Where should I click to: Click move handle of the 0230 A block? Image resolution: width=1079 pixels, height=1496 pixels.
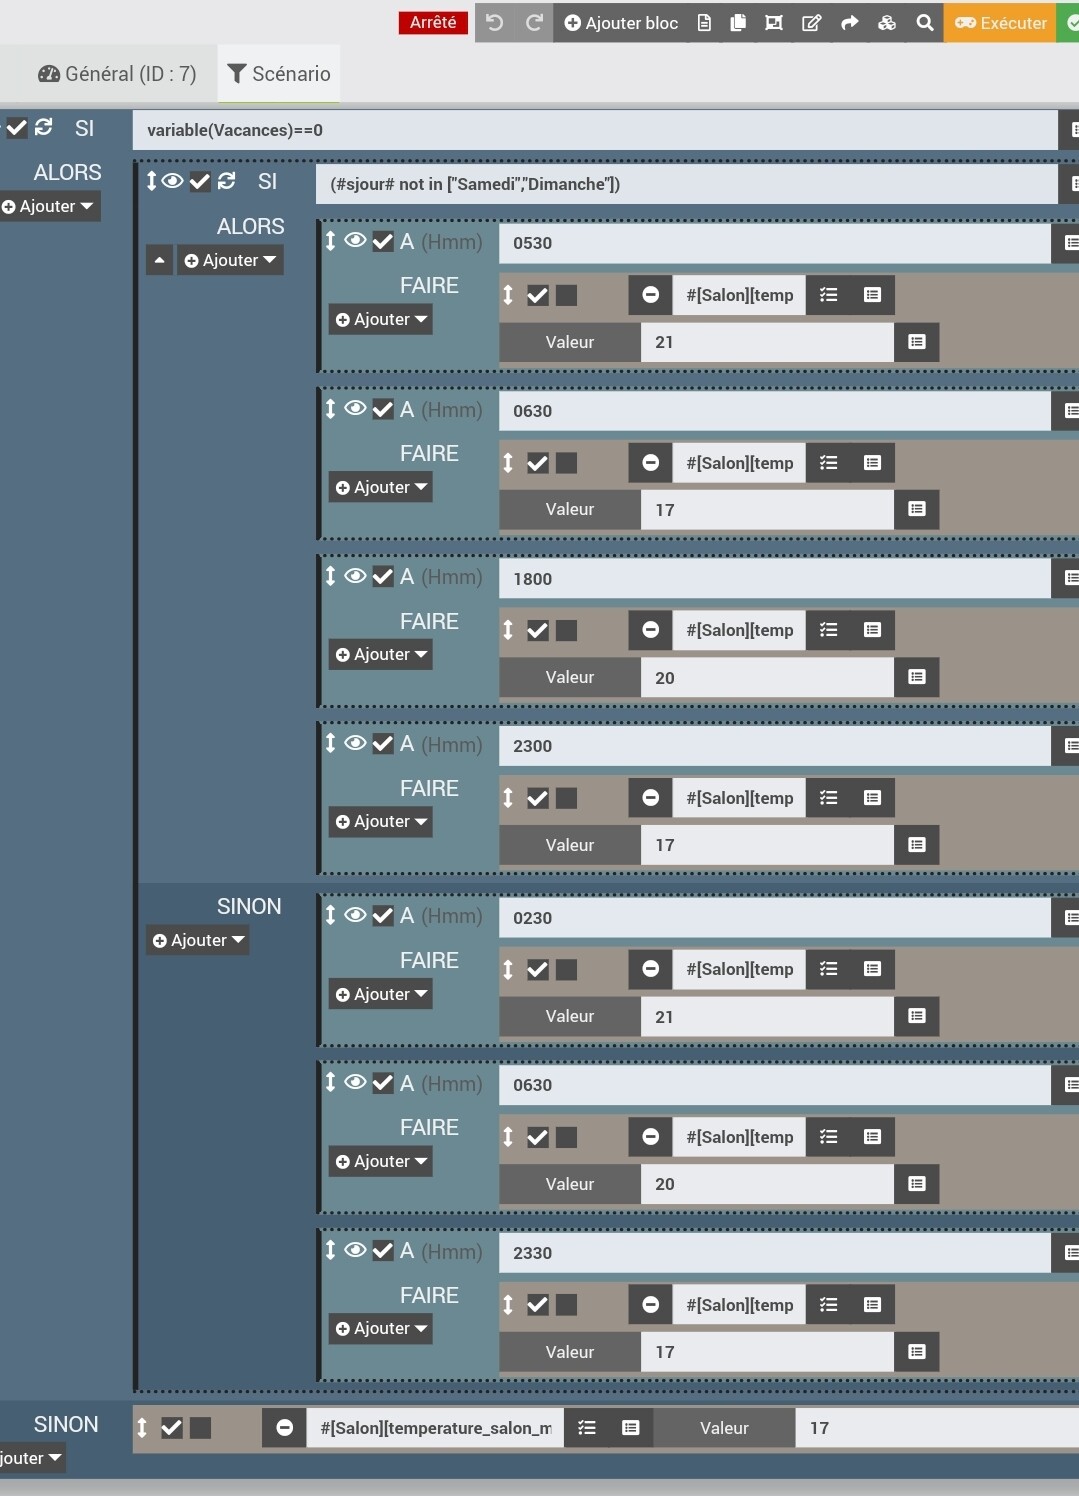330,916
